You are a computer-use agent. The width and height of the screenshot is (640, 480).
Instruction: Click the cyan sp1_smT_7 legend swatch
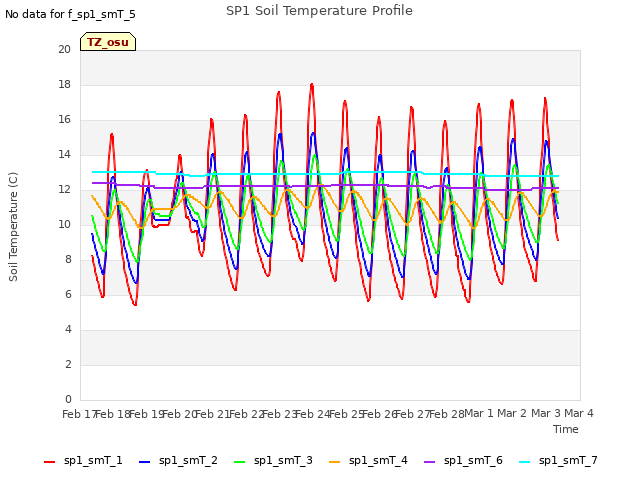coord(524,462)
